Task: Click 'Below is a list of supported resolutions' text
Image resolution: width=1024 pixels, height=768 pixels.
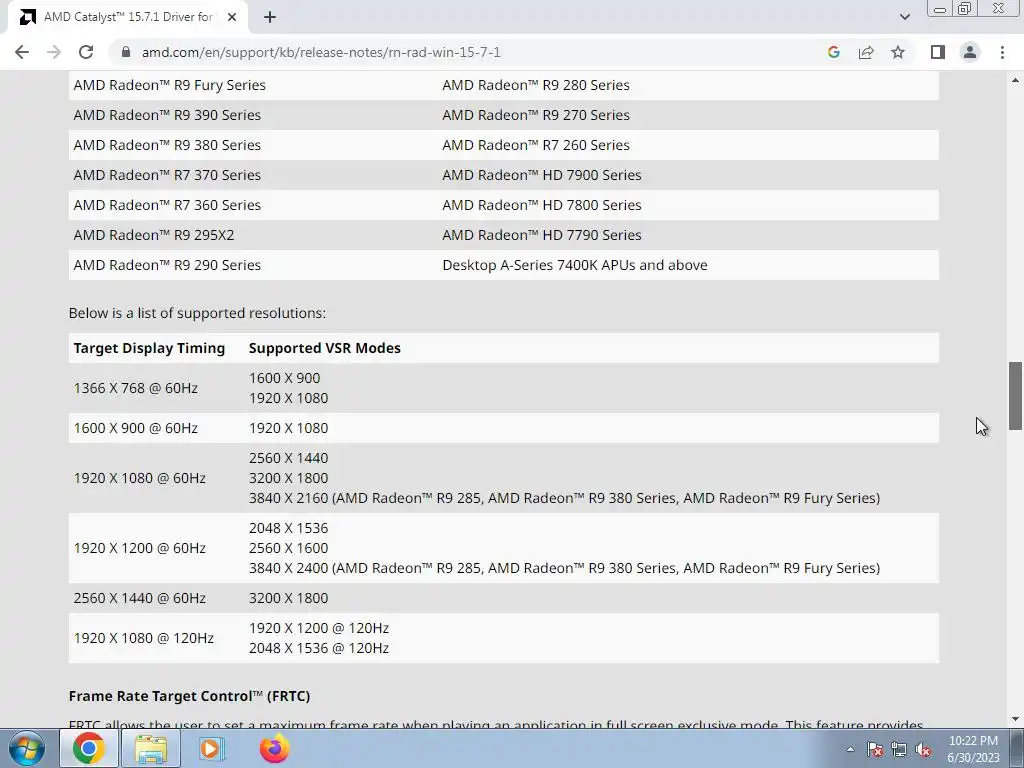Action: [197, 313]
